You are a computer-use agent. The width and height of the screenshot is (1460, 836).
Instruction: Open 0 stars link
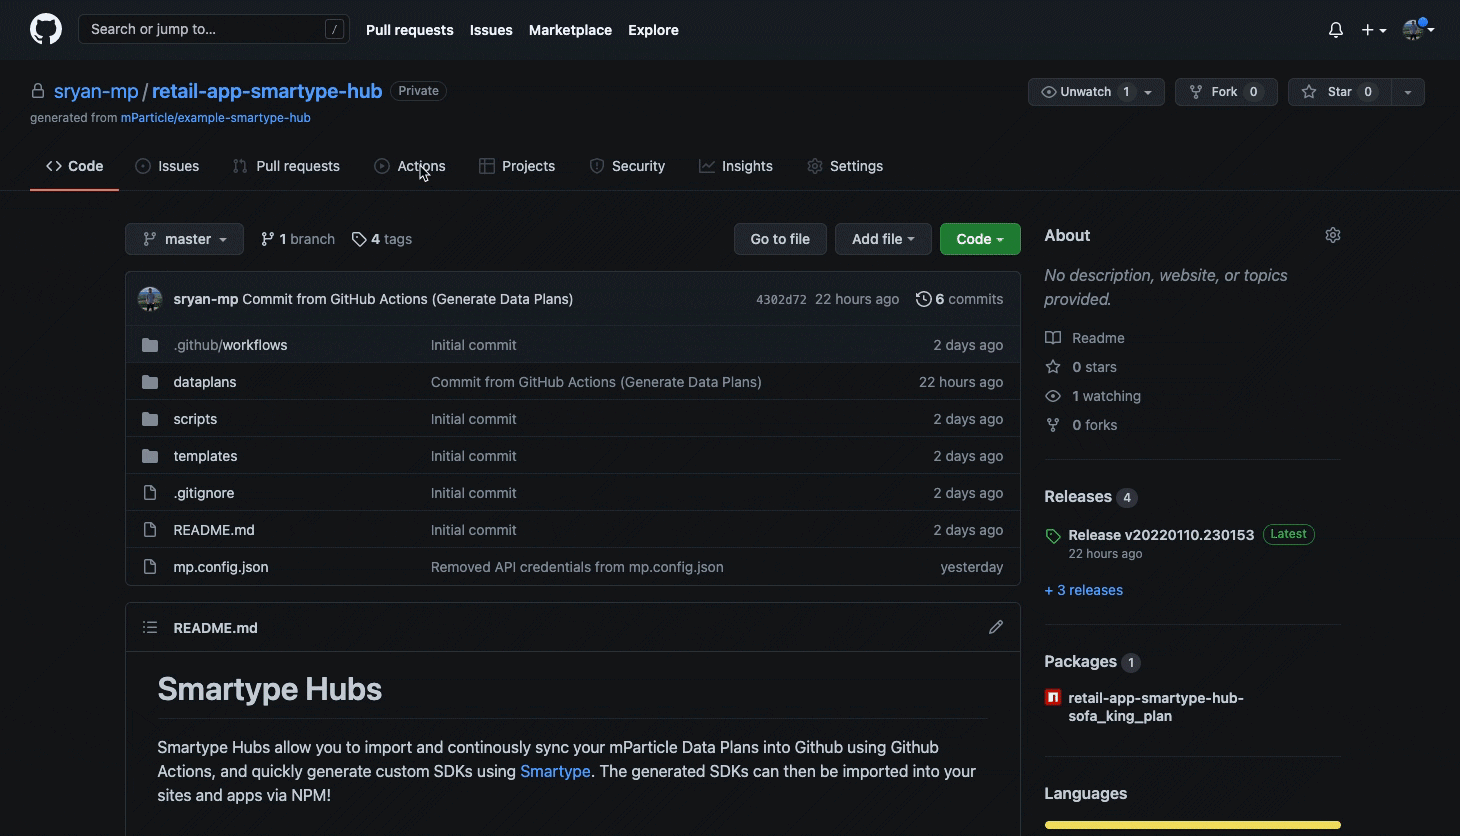click(1081, 367)
